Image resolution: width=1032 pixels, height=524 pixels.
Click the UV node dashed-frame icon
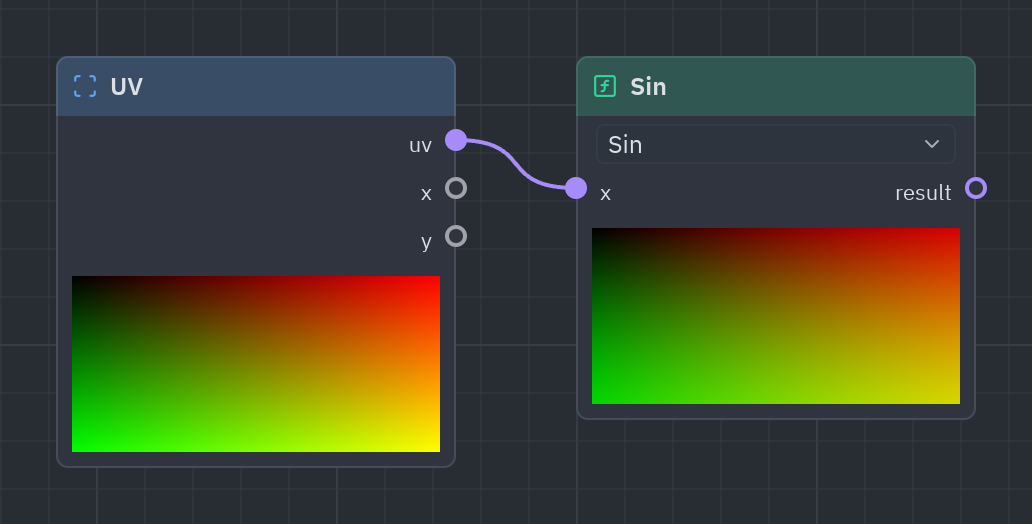(85, 86)
